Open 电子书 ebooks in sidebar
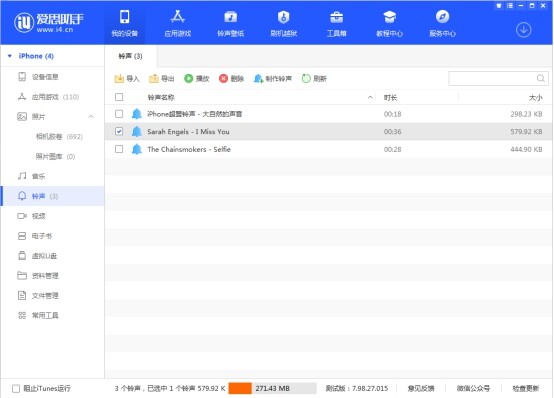The width and height of the screenshot is (554, 398). click(x=35, y=236)
